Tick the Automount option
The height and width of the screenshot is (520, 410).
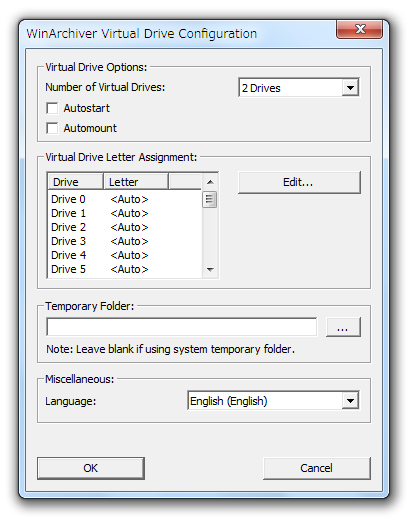point(52,128)
